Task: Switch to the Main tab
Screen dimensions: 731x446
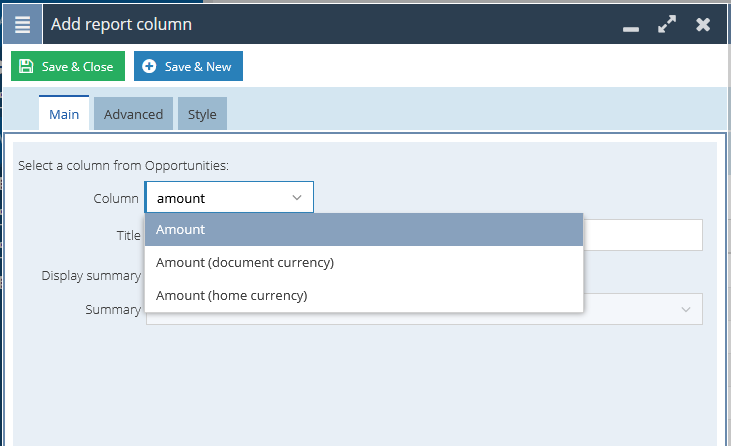Action: point(64,114)
